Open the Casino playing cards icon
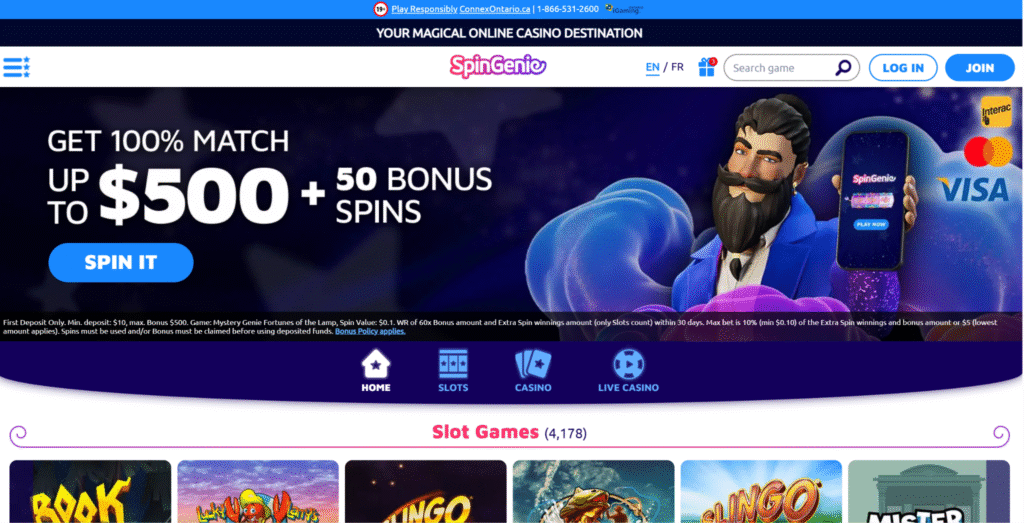The width and height of the screenshot is (1024, 523). pyautogui.click(x=533, y=364)
